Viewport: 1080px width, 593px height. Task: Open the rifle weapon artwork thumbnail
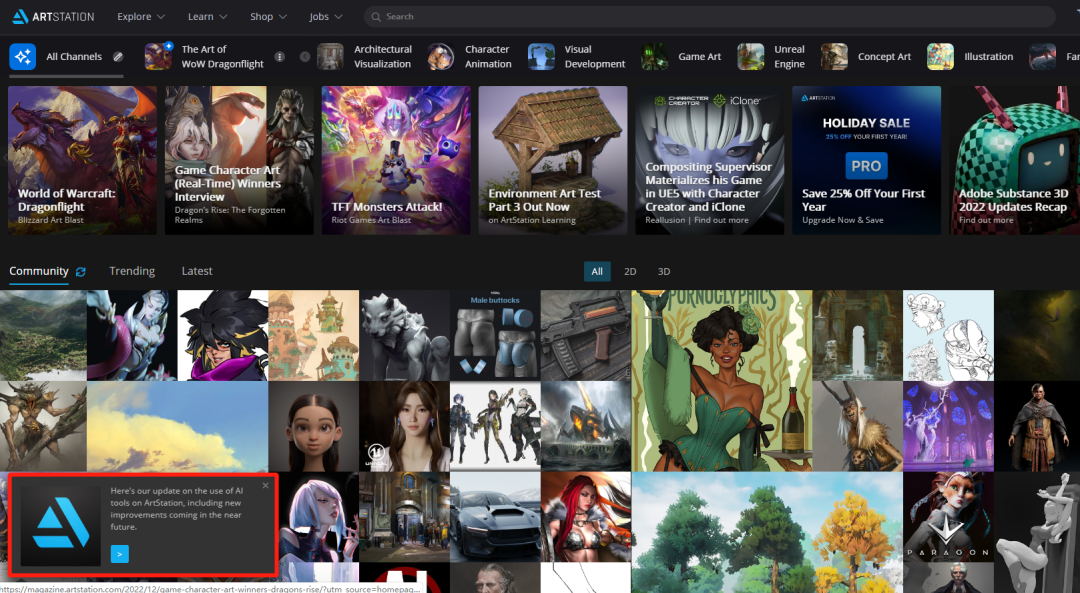pos(586,335)
